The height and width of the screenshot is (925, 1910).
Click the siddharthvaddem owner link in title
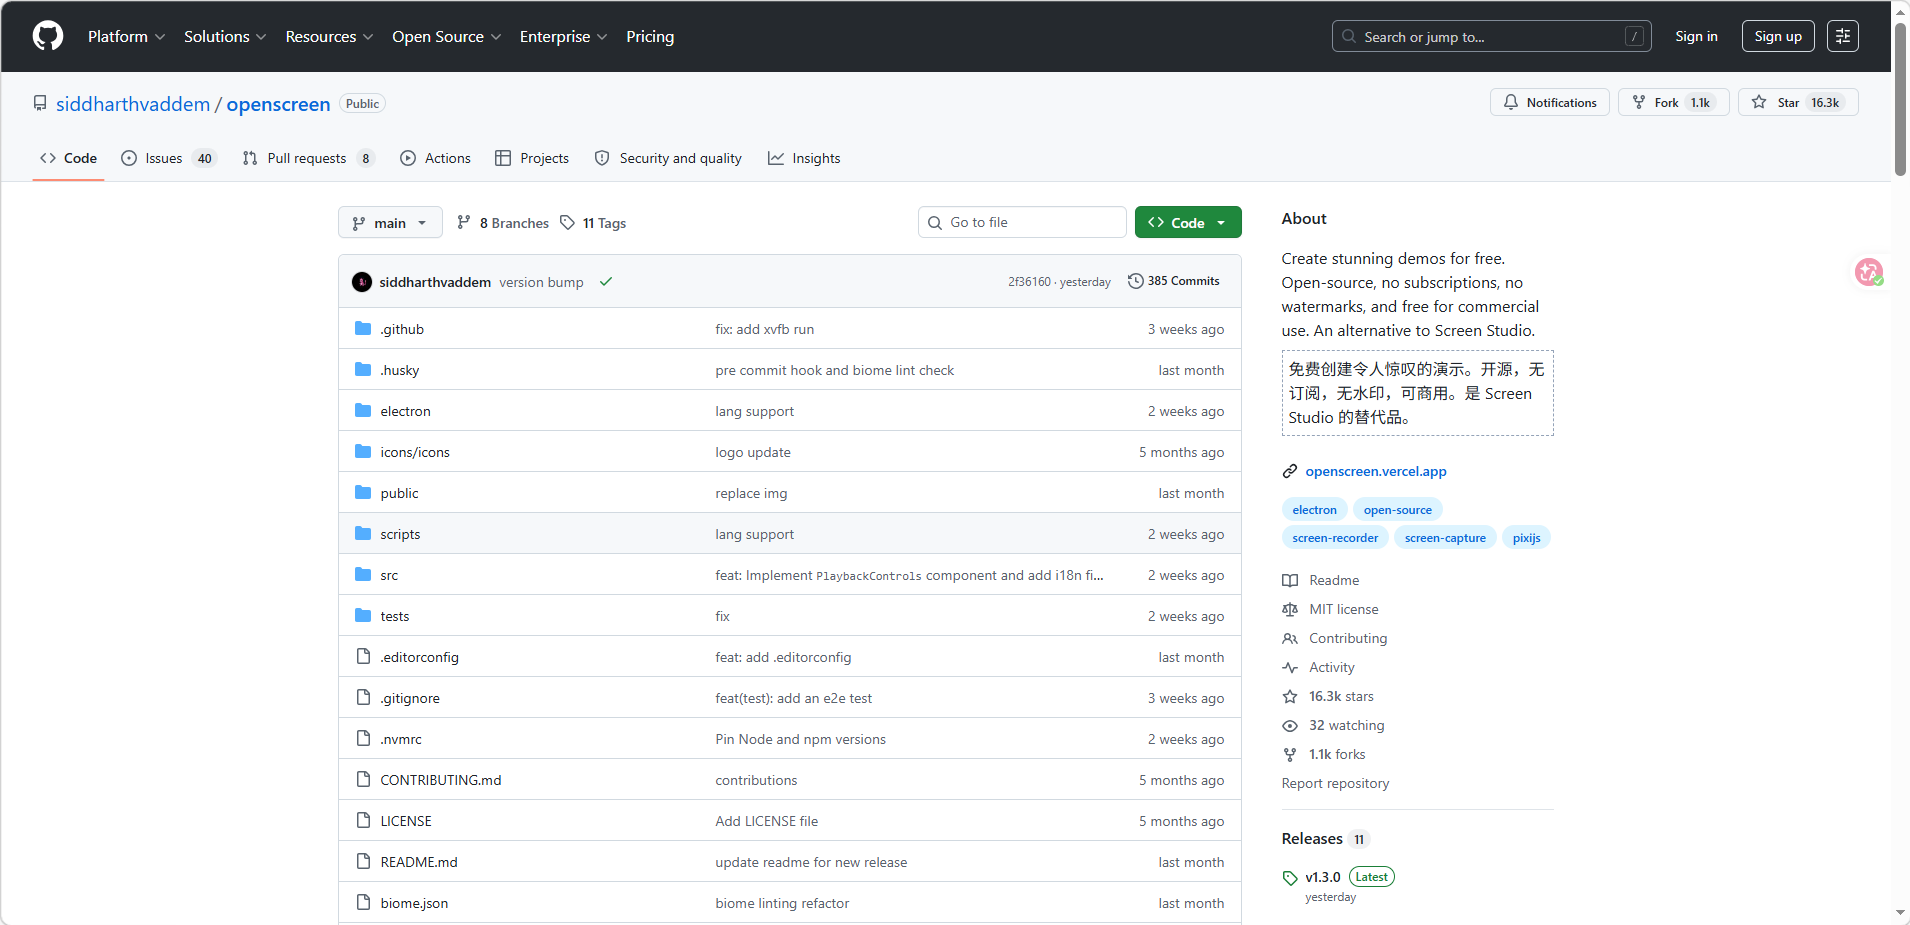click(133, 104)
